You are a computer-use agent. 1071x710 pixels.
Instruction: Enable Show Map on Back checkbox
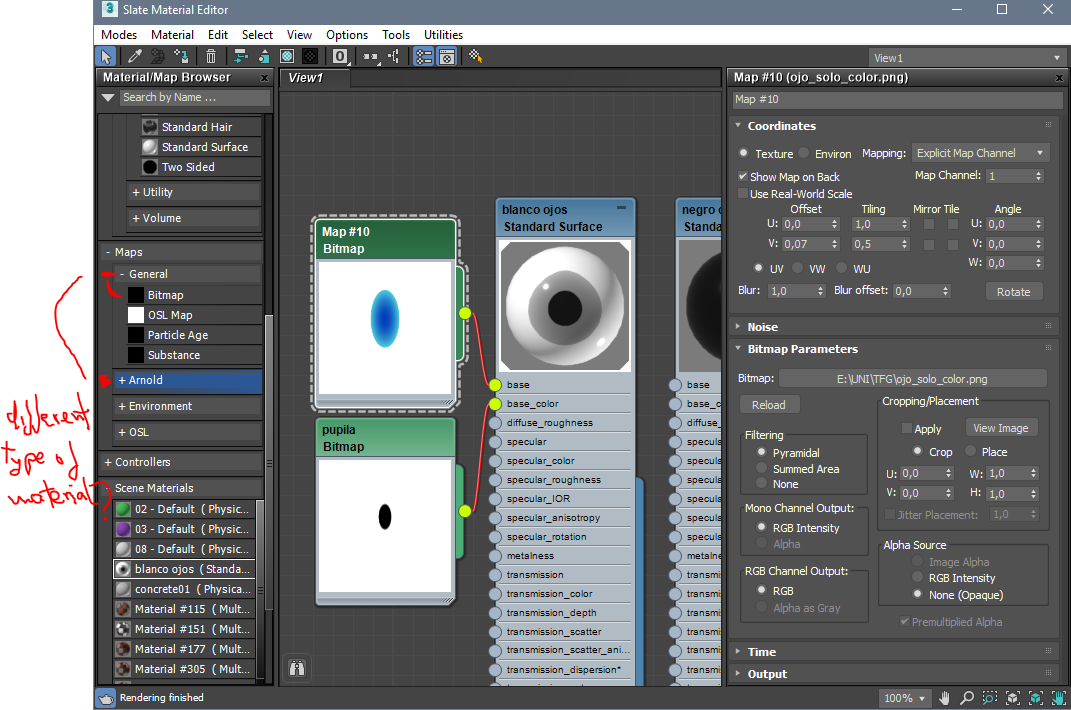pos(743,176)
